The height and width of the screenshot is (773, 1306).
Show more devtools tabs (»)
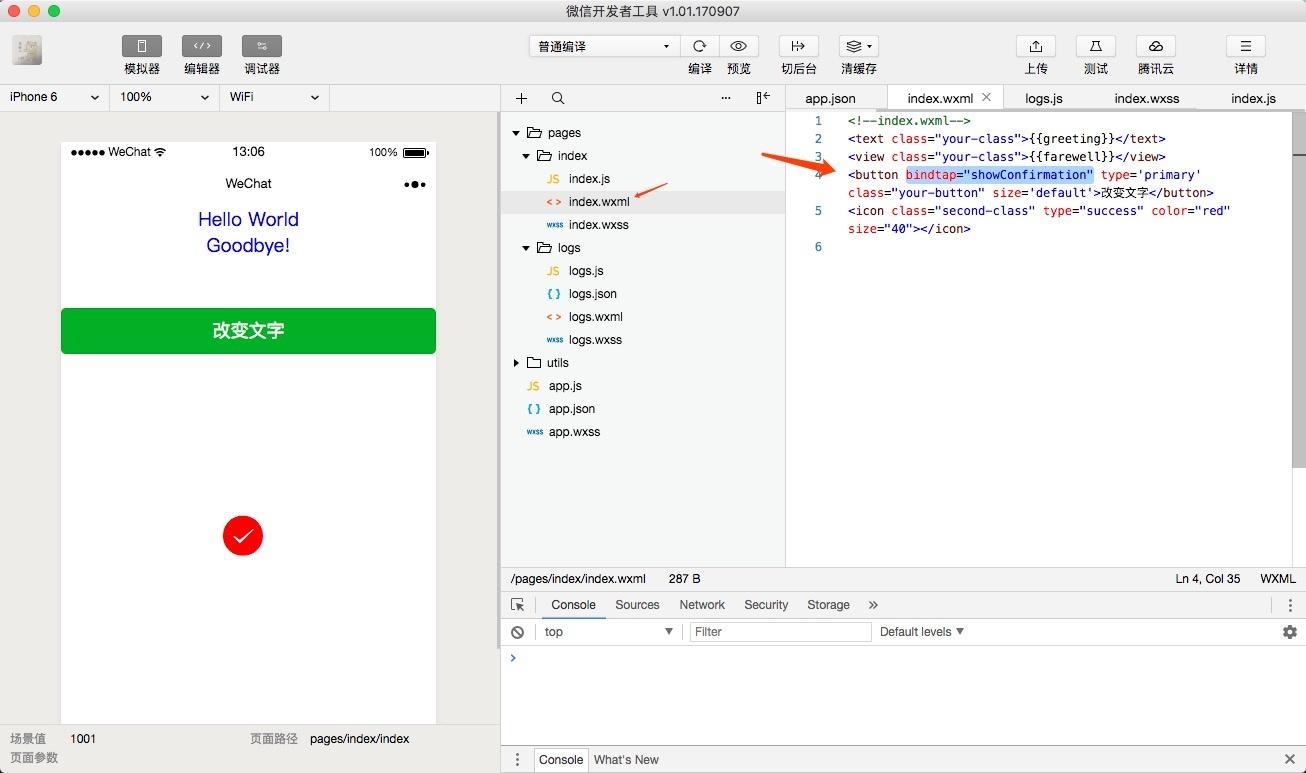pyautogui.click(x=873, y=605)
